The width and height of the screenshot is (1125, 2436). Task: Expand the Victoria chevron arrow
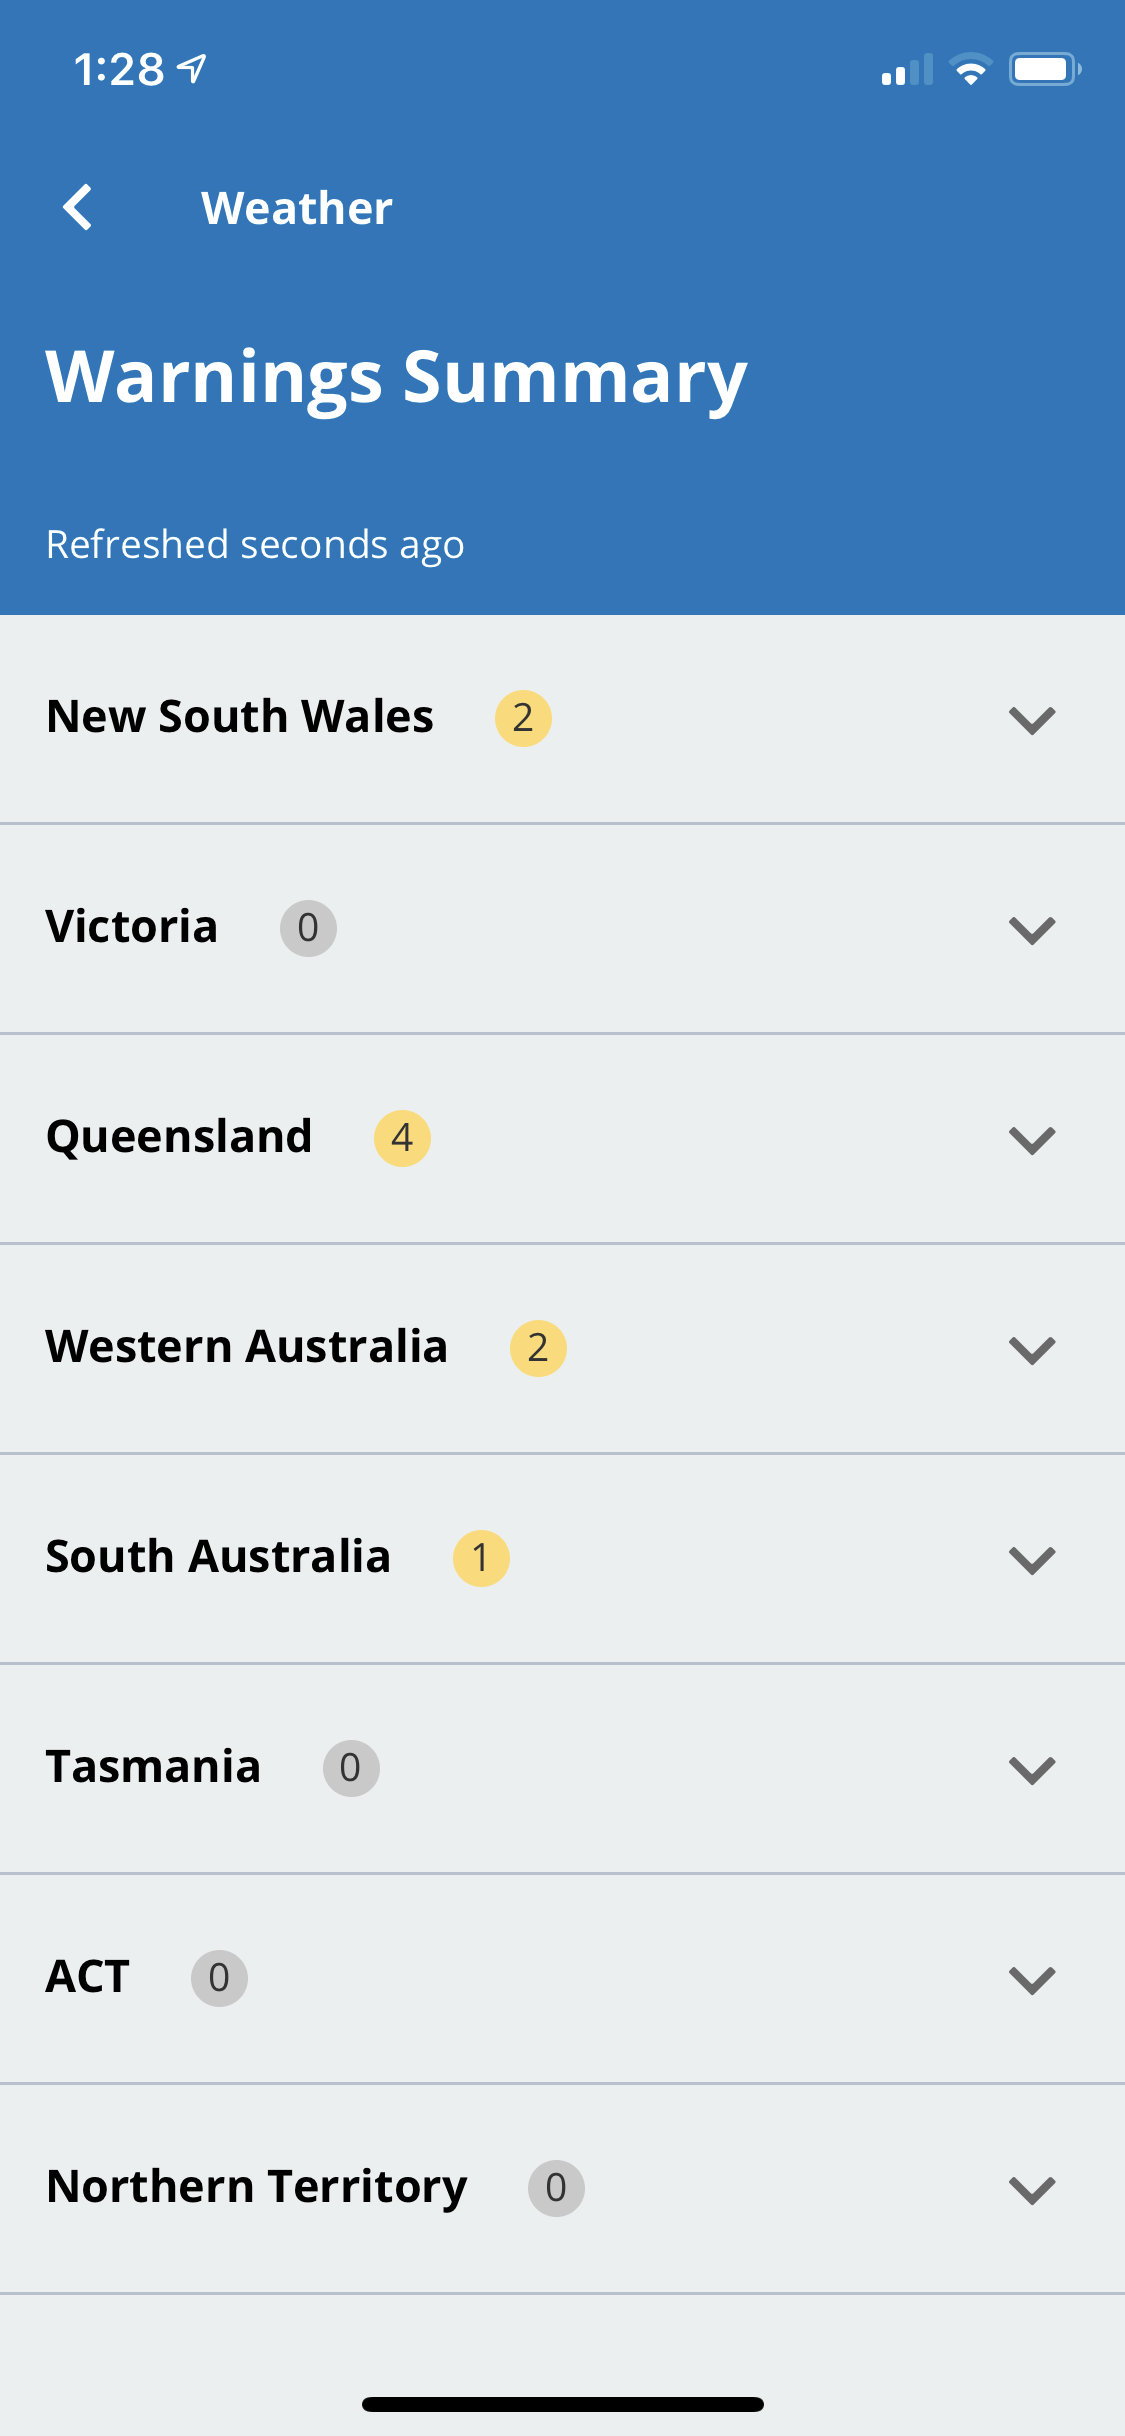pyautogui.click(x=1032, y=930)
